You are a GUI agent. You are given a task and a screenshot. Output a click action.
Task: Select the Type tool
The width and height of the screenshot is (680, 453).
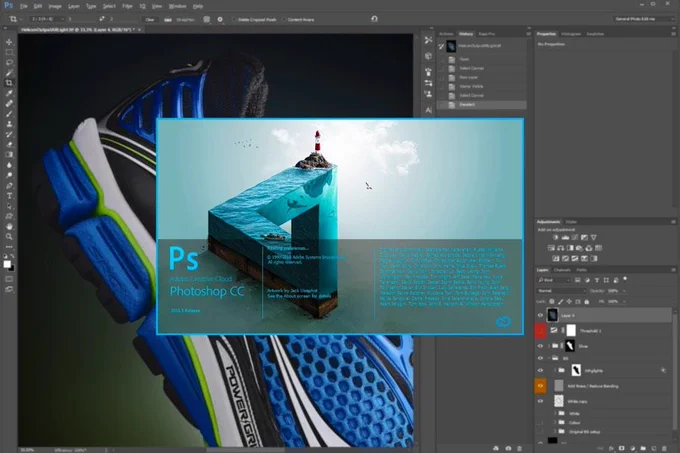9,196
